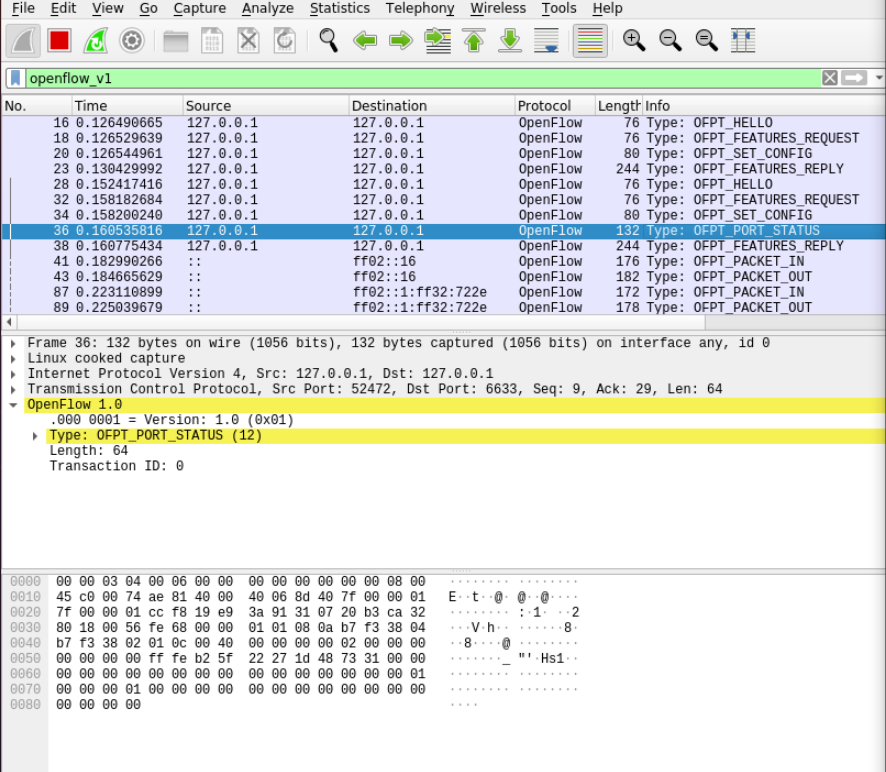Sort by the Source column header
The width and height of the screenshot is (886, 772).
(266, 106)
